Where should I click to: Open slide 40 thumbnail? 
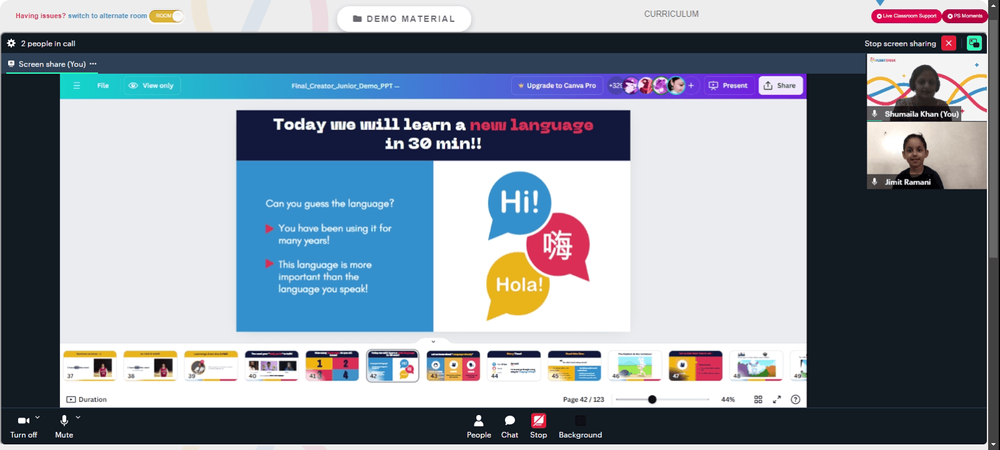pyautogui.click(x=272, y=366)
